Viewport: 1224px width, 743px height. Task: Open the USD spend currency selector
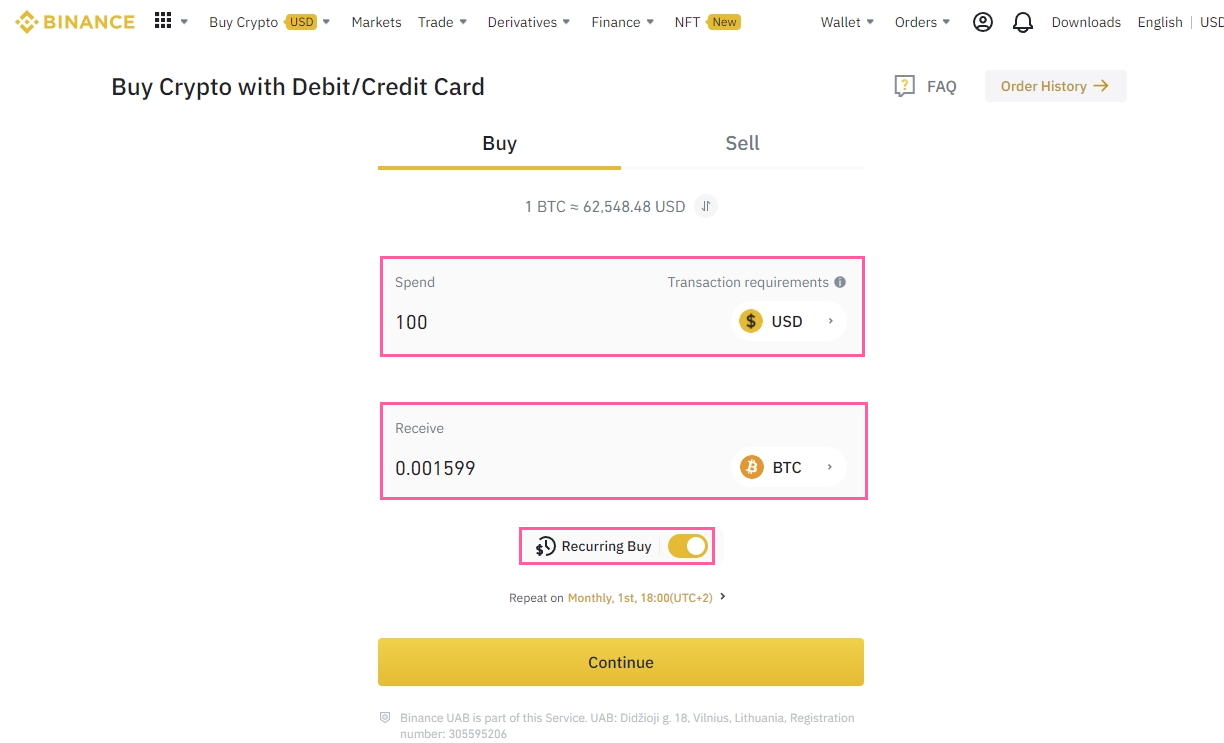[788, 321]
